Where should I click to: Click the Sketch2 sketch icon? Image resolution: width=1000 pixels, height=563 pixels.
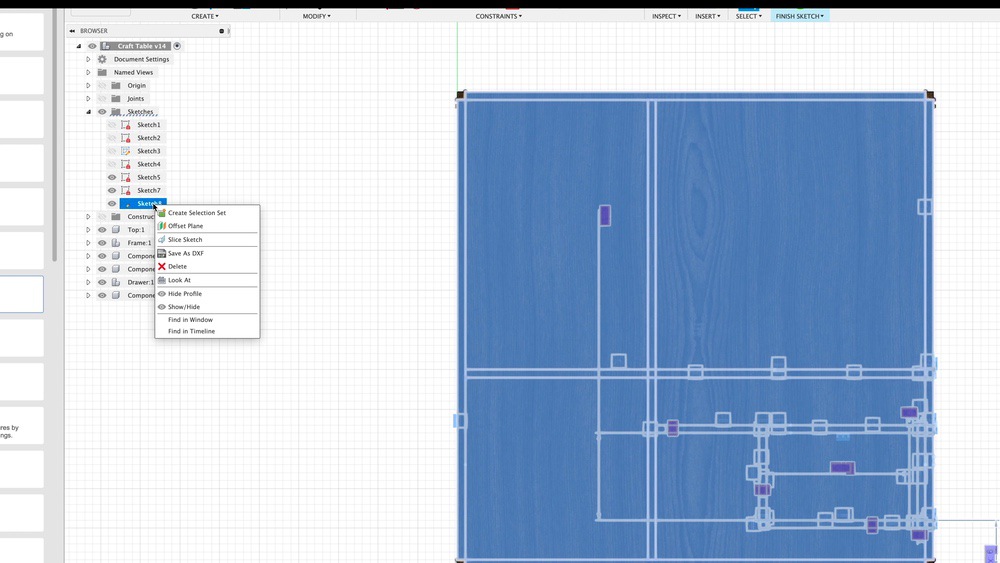(126, 138)
